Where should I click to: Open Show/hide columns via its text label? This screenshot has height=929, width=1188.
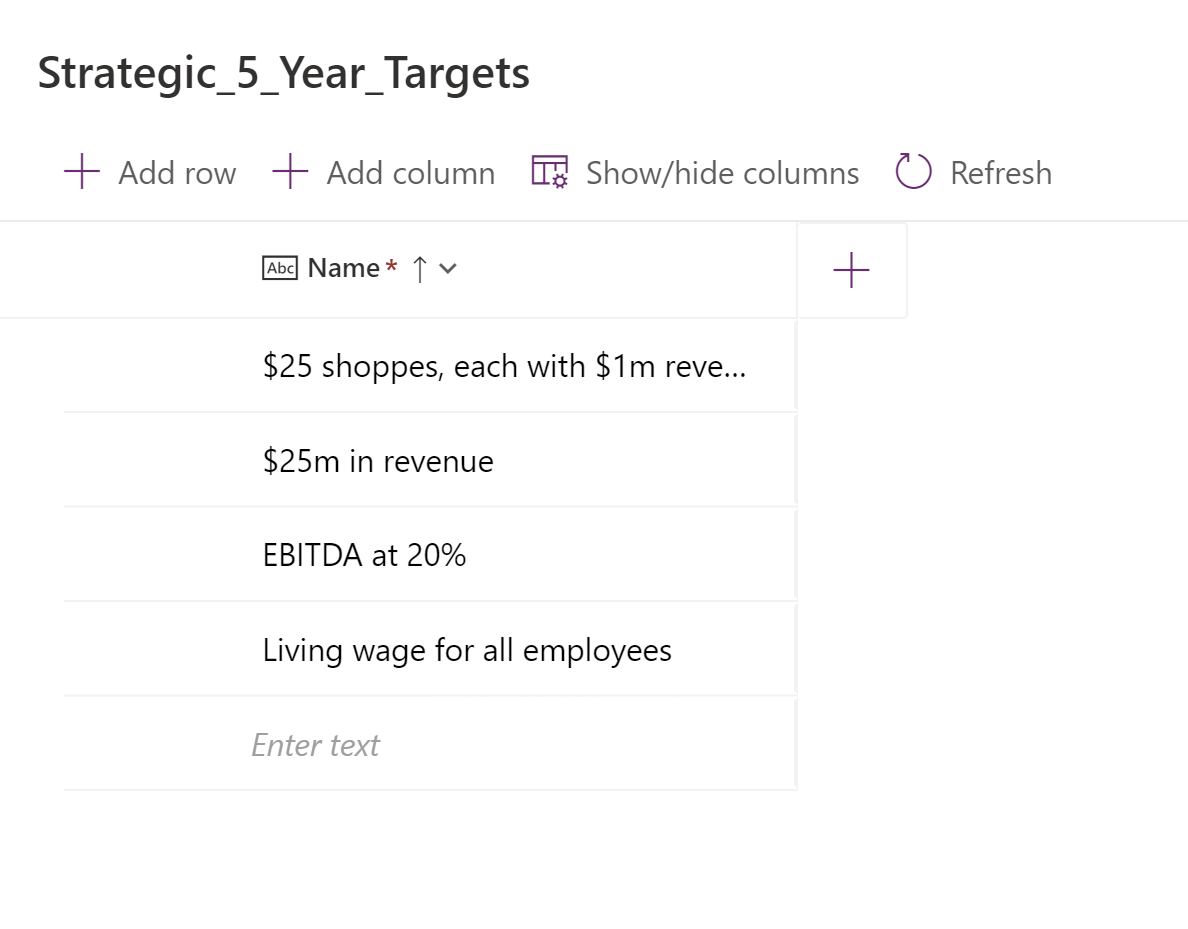[722, 173]
